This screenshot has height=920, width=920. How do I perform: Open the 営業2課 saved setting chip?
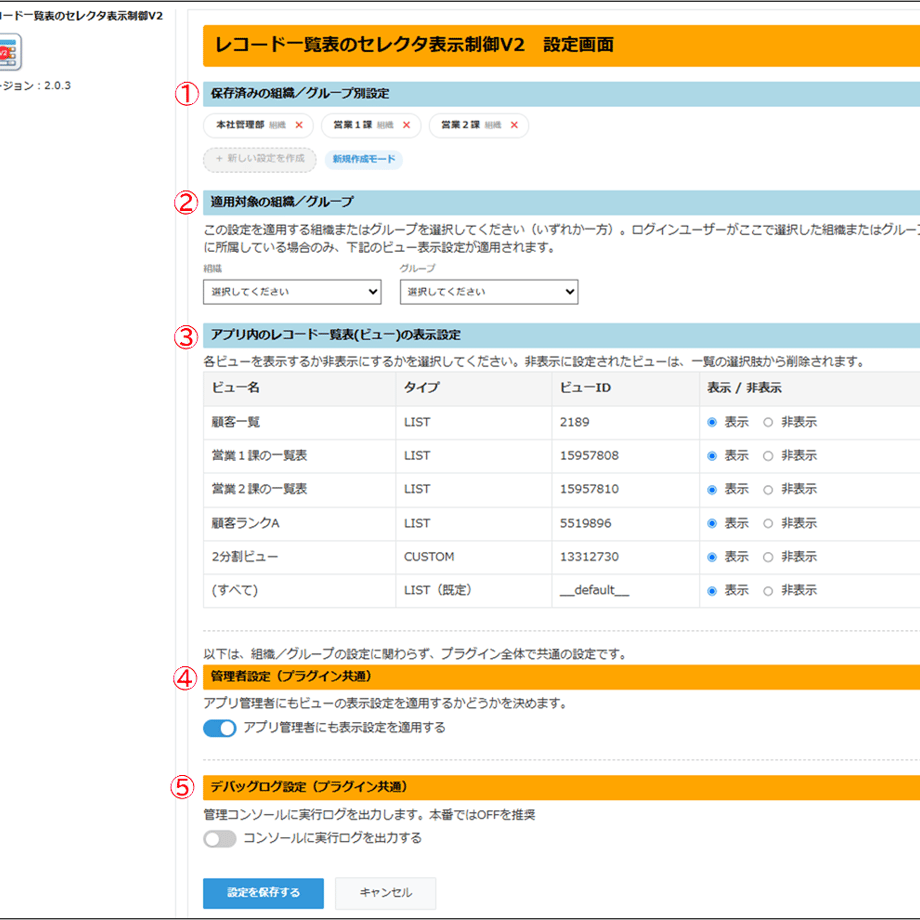[x=479, y=125]
